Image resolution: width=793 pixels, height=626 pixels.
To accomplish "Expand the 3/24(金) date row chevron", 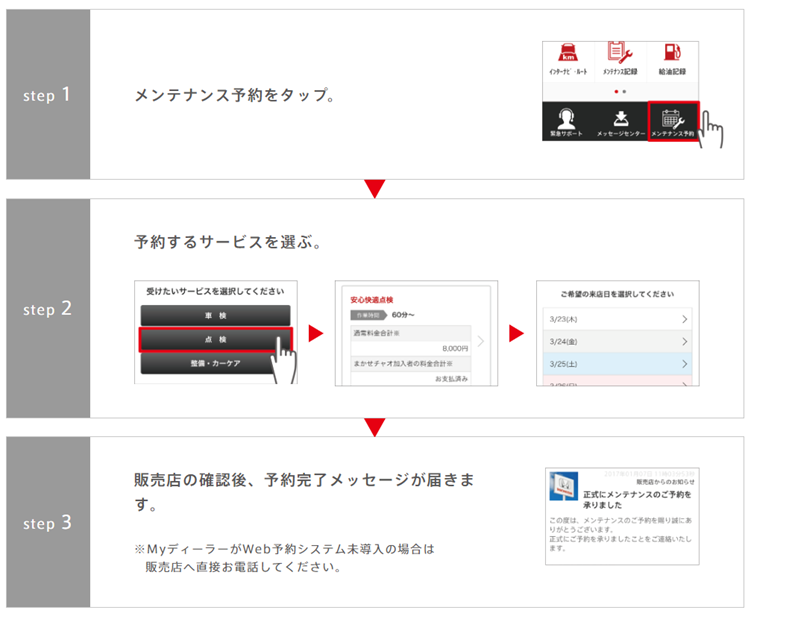I will click(684, 341).
